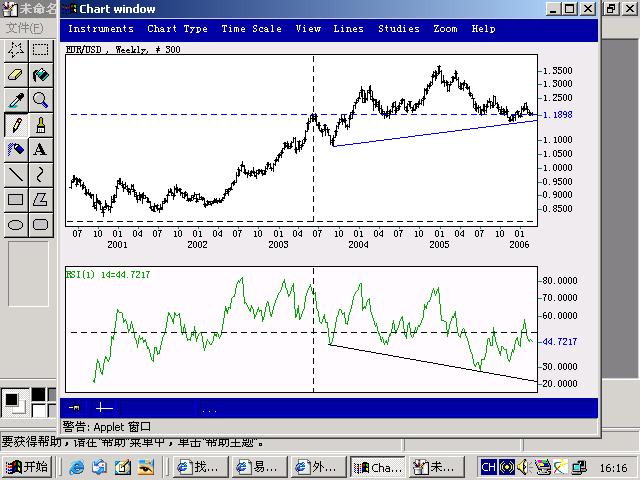Click the 开始 Start button
The height and width of the screenshot is (480, 640).
point(27,467)
